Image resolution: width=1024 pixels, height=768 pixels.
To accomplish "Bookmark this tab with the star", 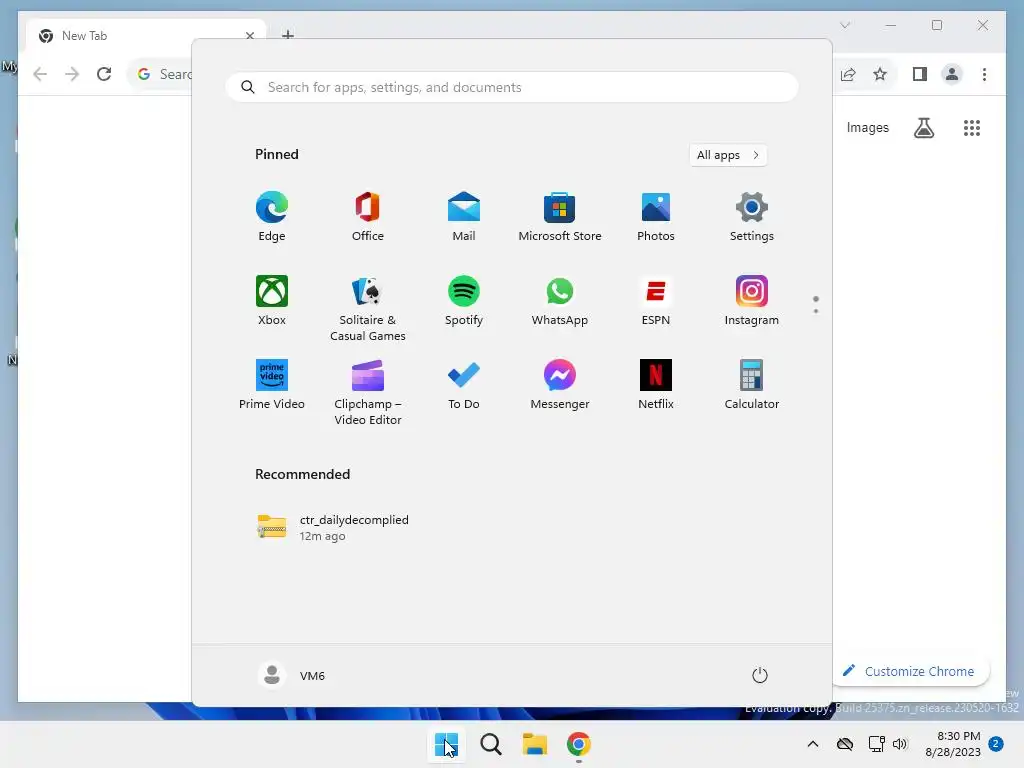I will click(880, 74).
